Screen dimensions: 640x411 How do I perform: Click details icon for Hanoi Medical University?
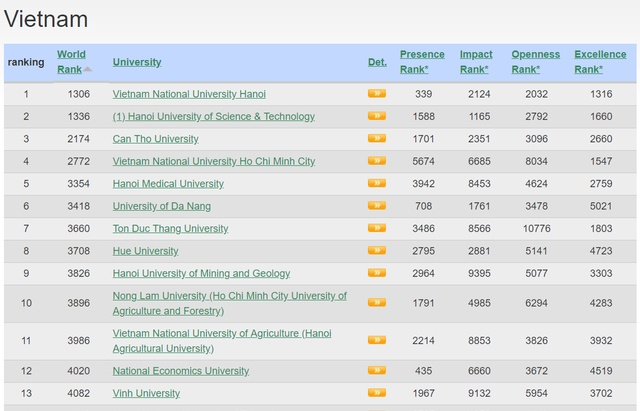[x=377, y=183]
